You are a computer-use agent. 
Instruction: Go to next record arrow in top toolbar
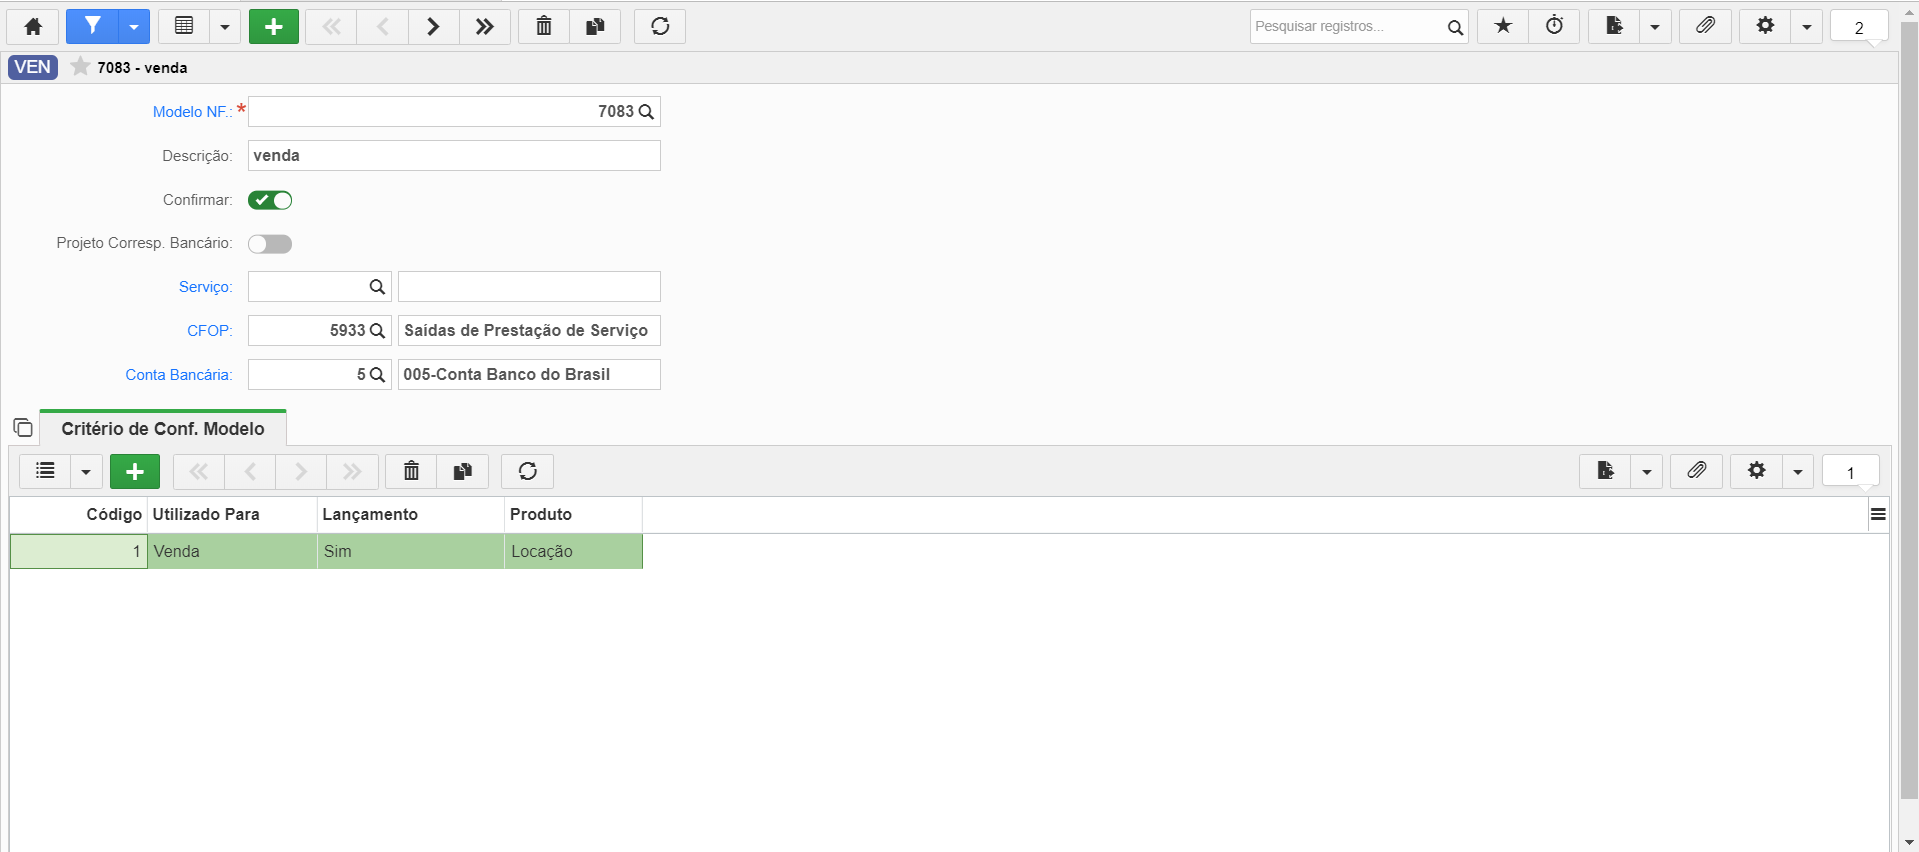coord(433,26)
